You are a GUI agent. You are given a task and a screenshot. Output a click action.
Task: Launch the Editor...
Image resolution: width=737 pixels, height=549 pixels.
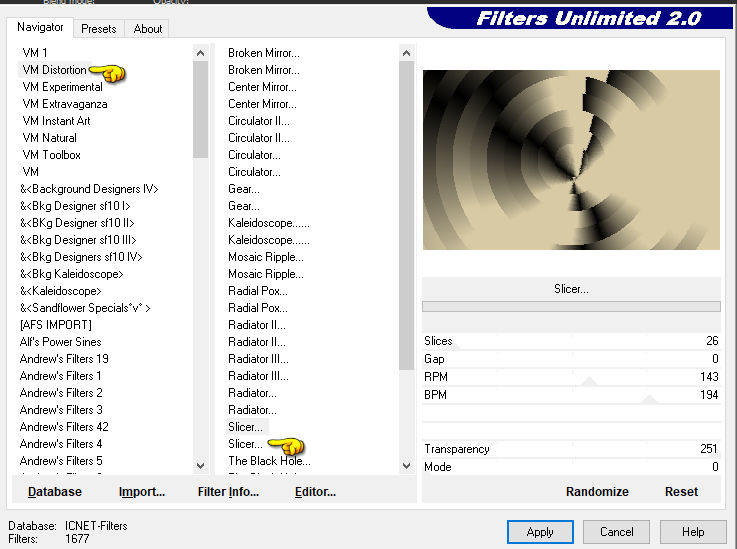[315, 492]
